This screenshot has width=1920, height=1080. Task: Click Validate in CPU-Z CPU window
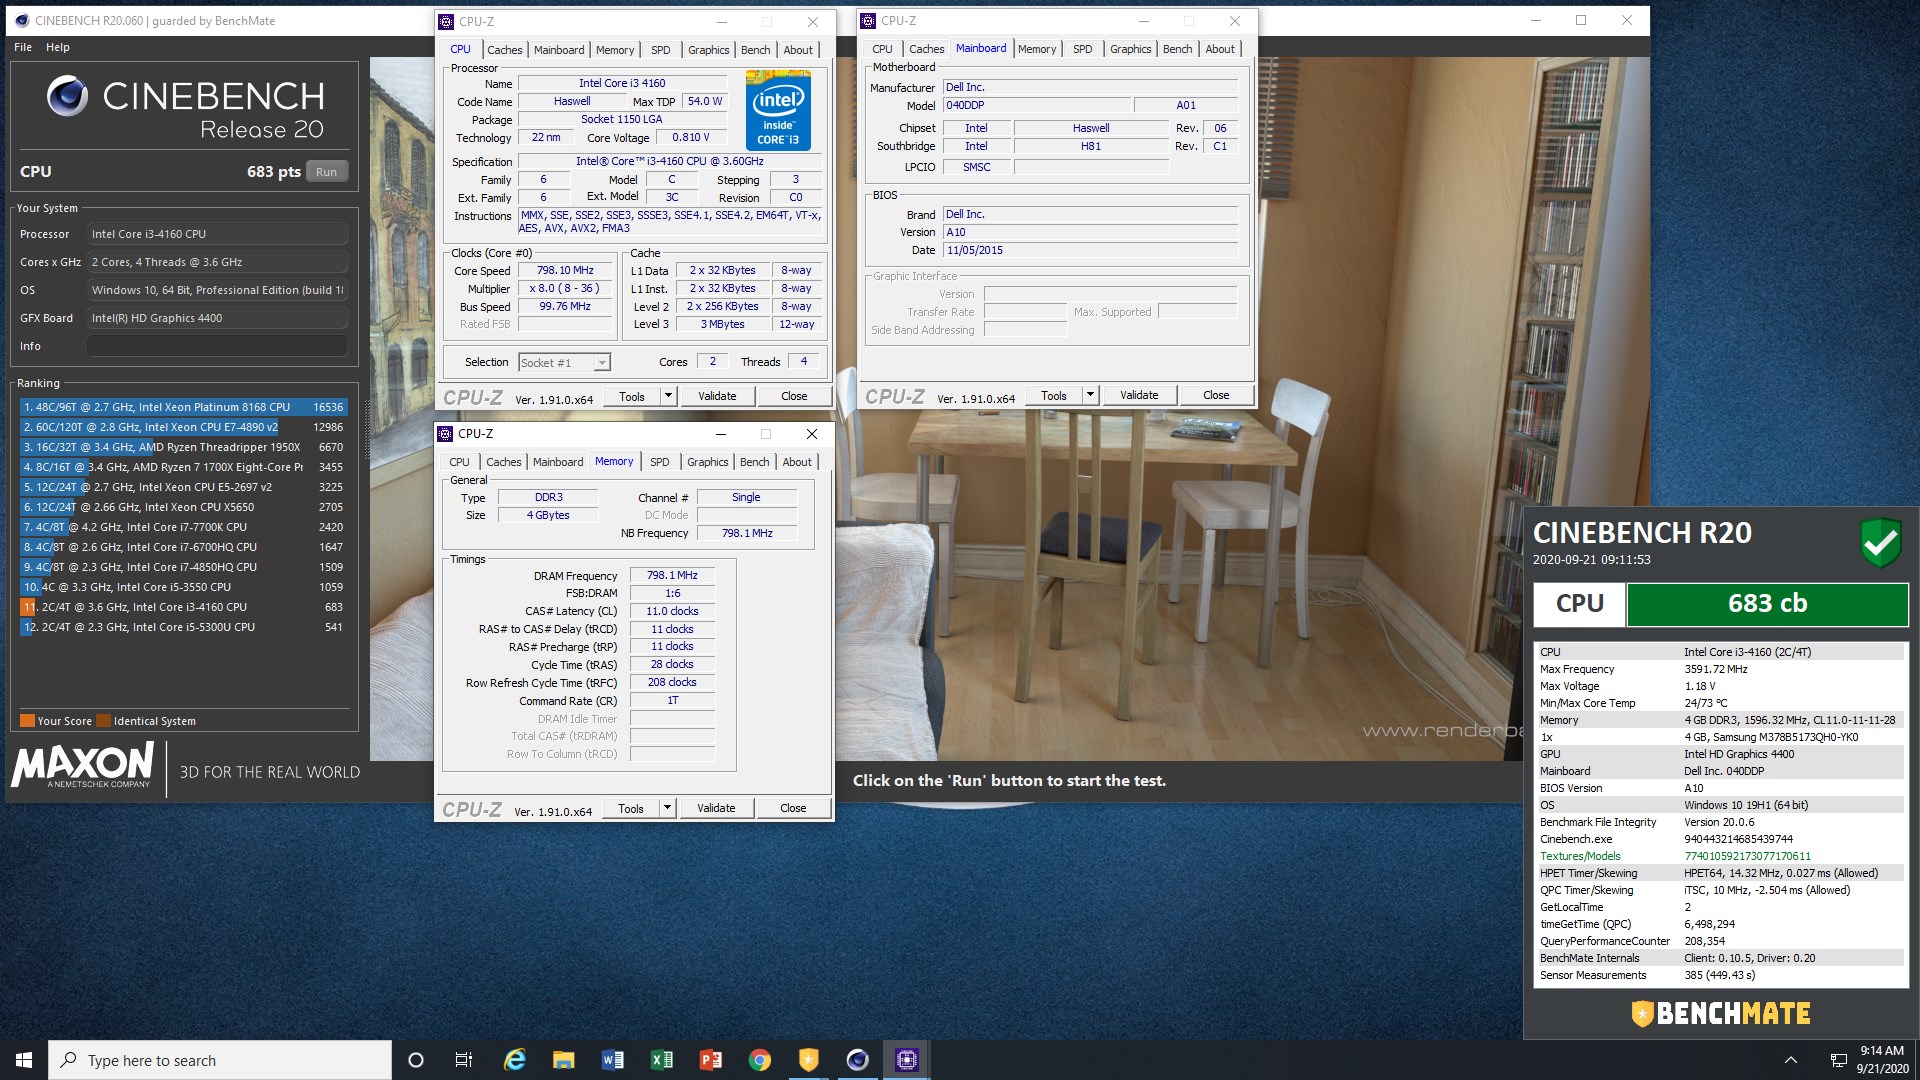tap(717, 397)
